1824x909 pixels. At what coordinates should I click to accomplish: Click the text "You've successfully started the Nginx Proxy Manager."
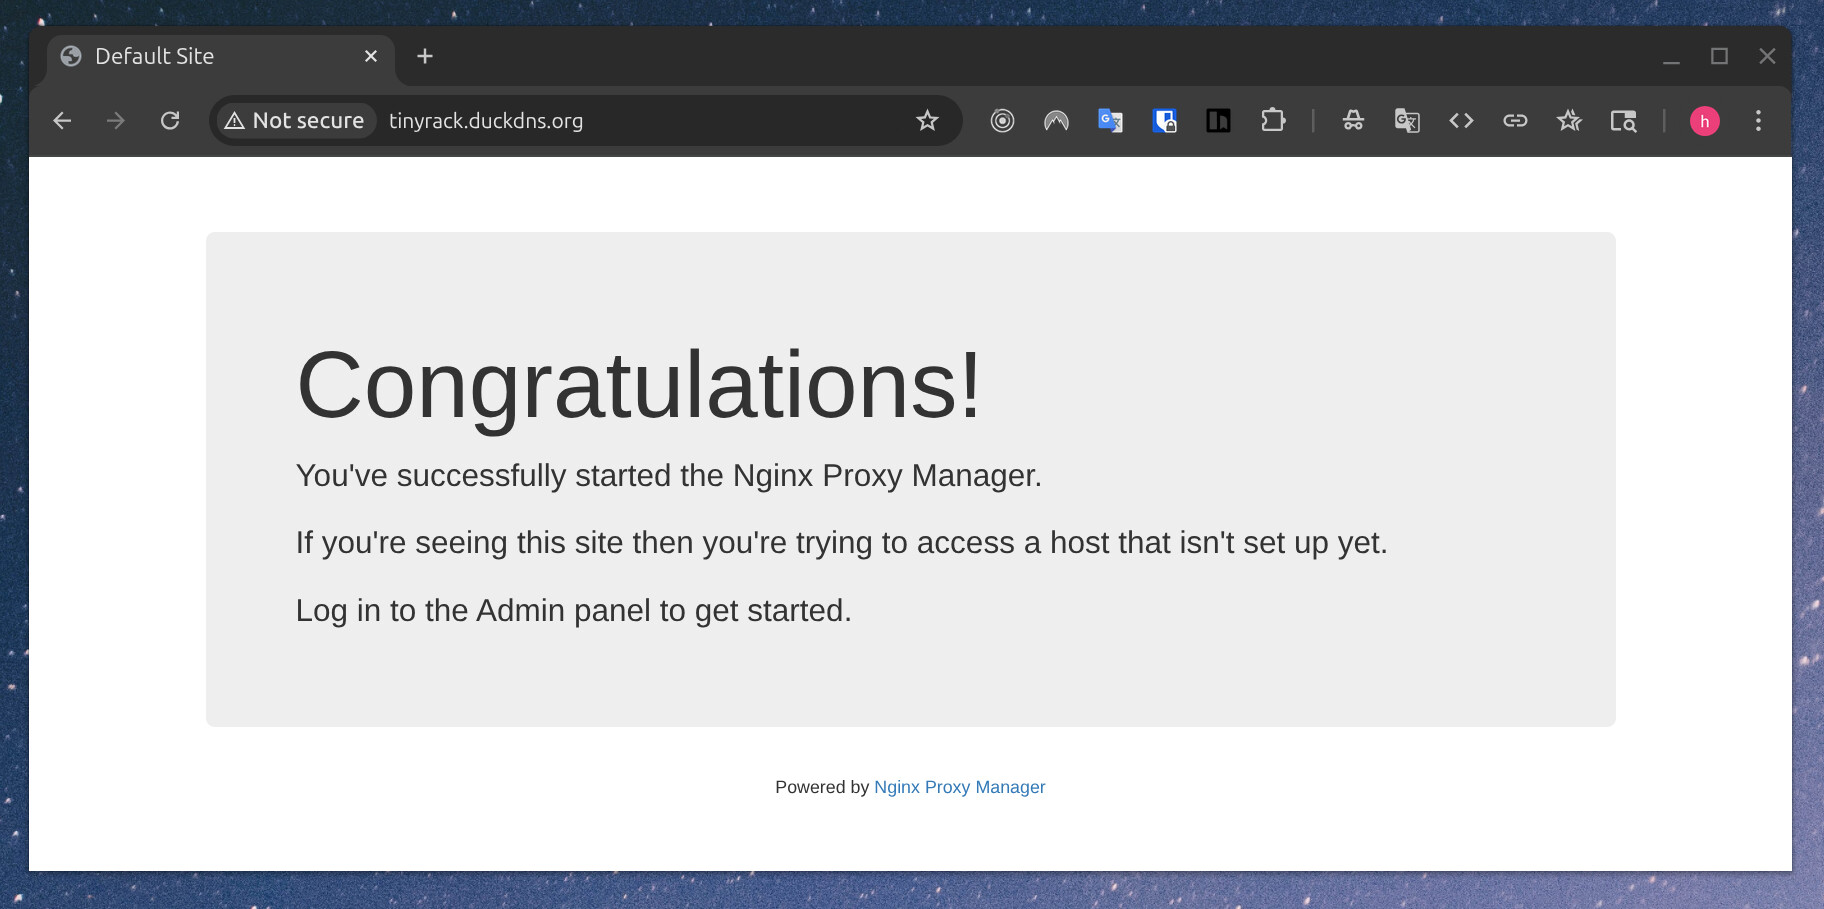click(x=669, y=476)
